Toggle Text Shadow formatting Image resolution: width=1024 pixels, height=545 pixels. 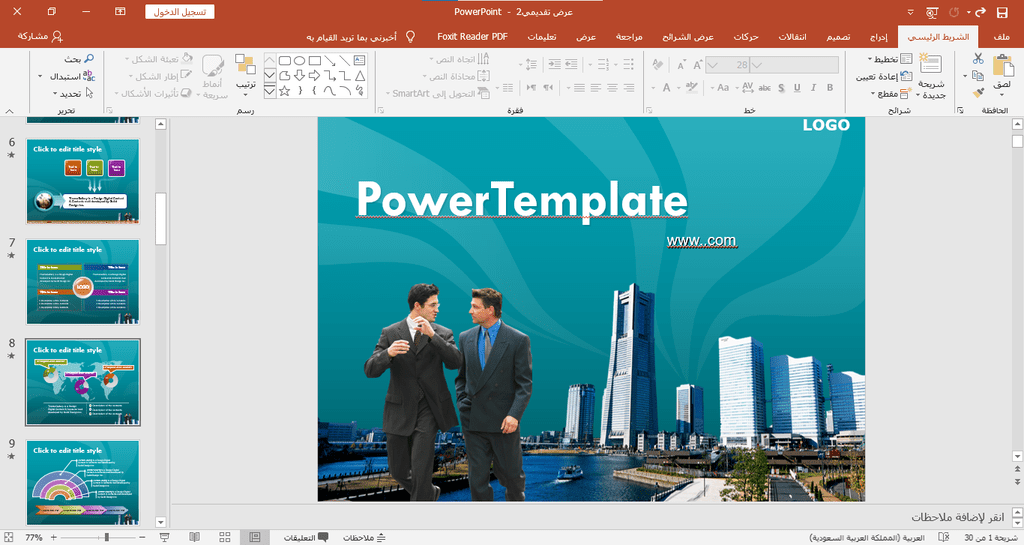[782, 87]
